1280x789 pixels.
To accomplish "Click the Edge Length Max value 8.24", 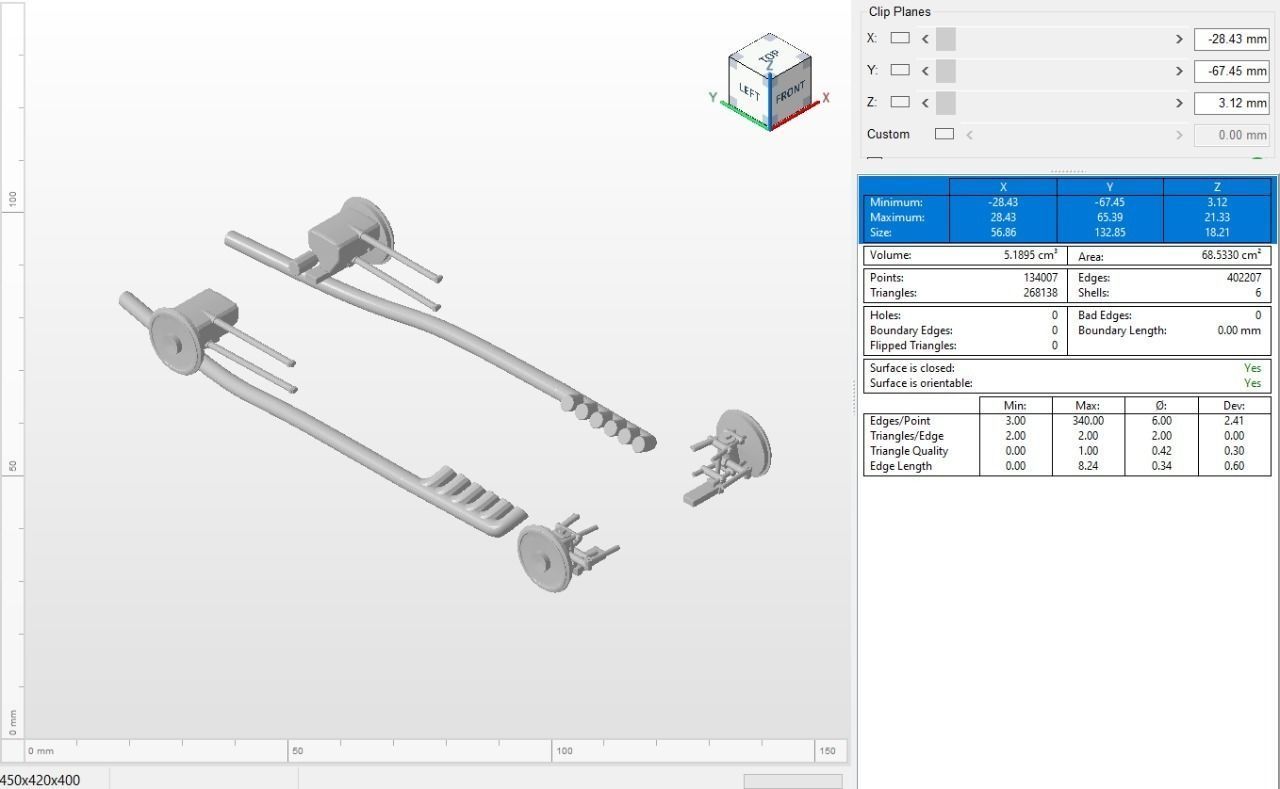I will point(1088,466).
